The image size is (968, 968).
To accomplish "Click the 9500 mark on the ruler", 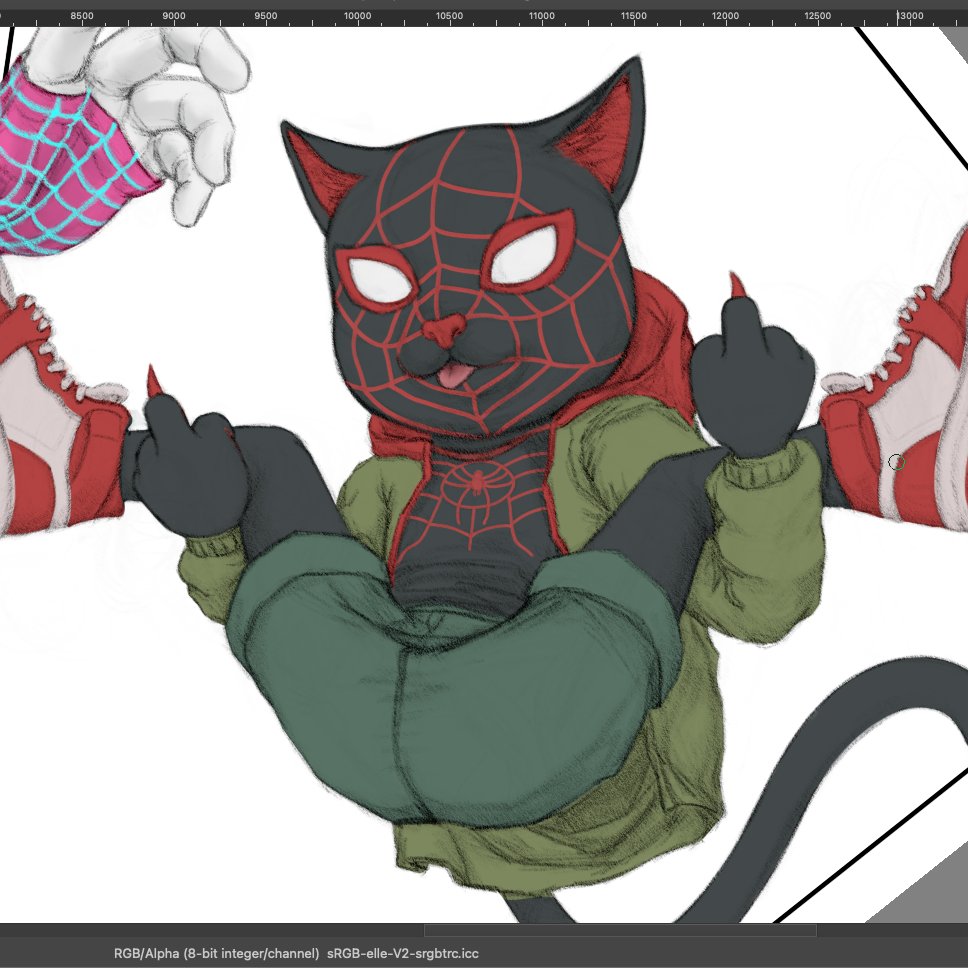I will [x=265, y=16].
